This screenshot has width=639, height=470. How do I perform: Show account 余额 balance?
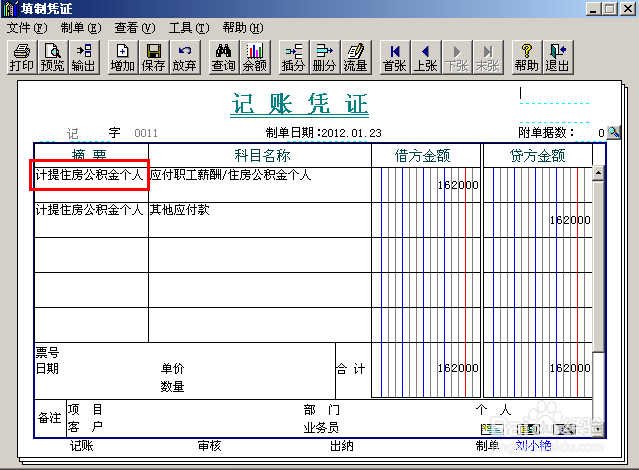point(255,57)
